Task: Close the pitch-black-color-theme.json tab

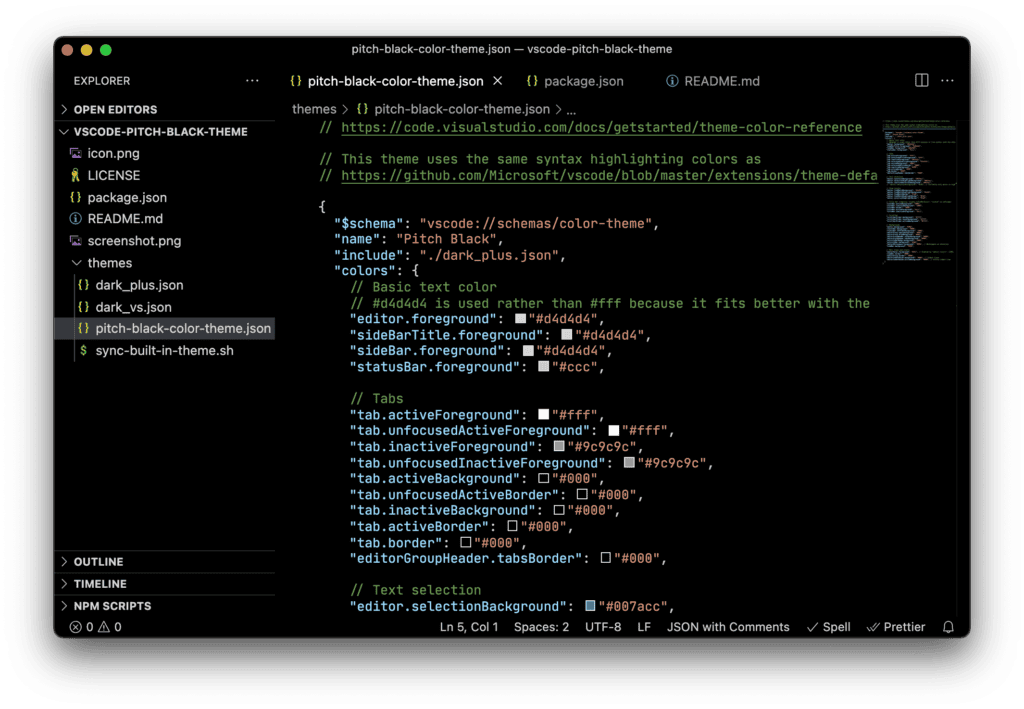Action: pyautogui.click(x=498, y=80)
